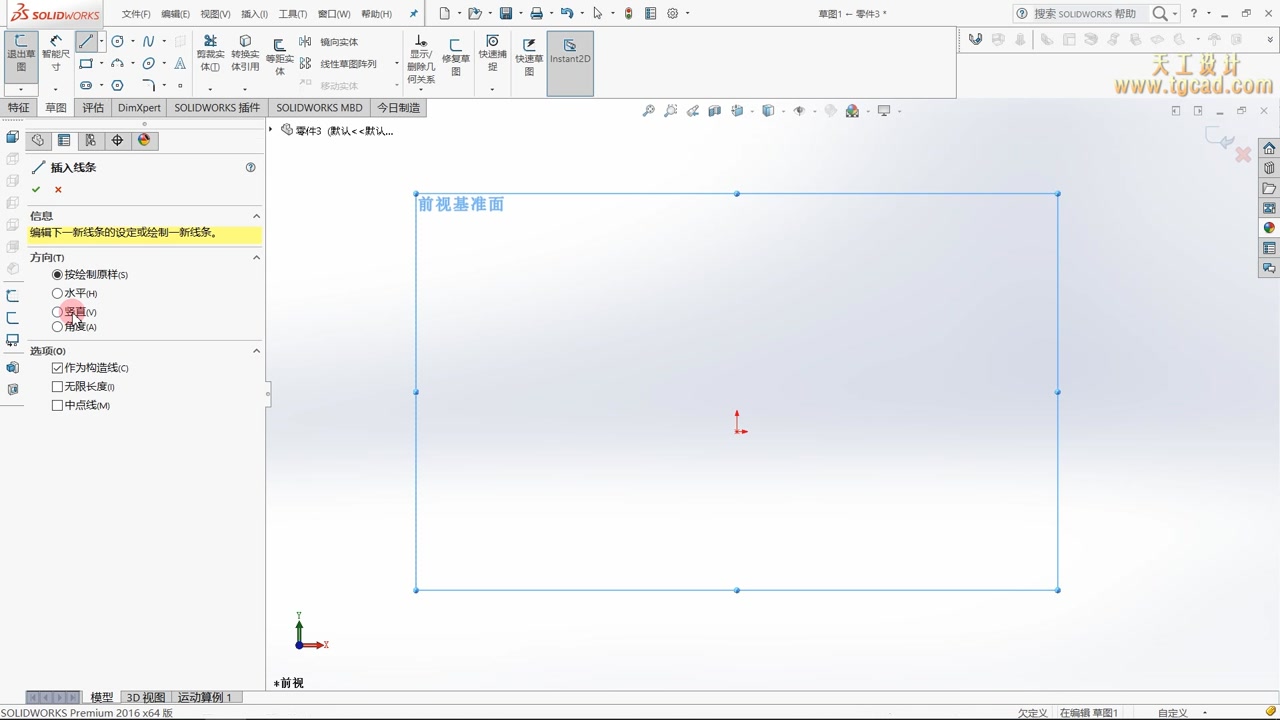Viewport: 1280px width, 720px height.
Task: Click Zoom to Area in the view toolbar
Action: point(670,111)
